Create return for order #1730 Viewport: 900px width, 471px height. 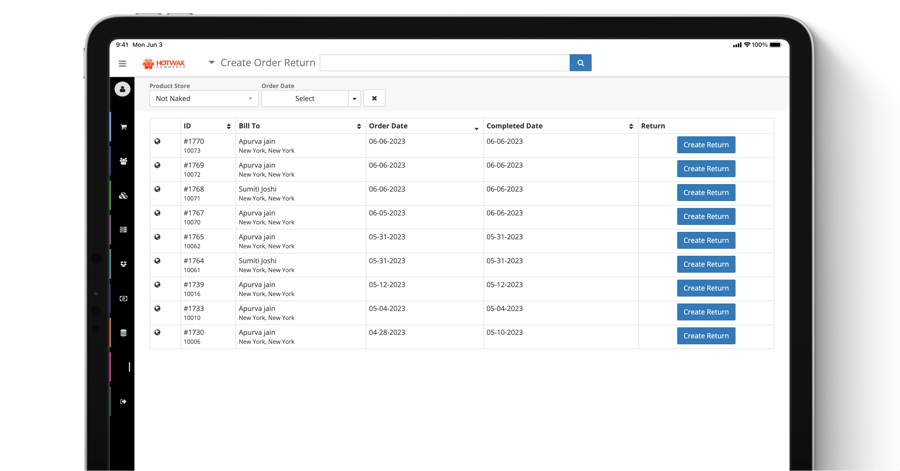click(705, 336)
